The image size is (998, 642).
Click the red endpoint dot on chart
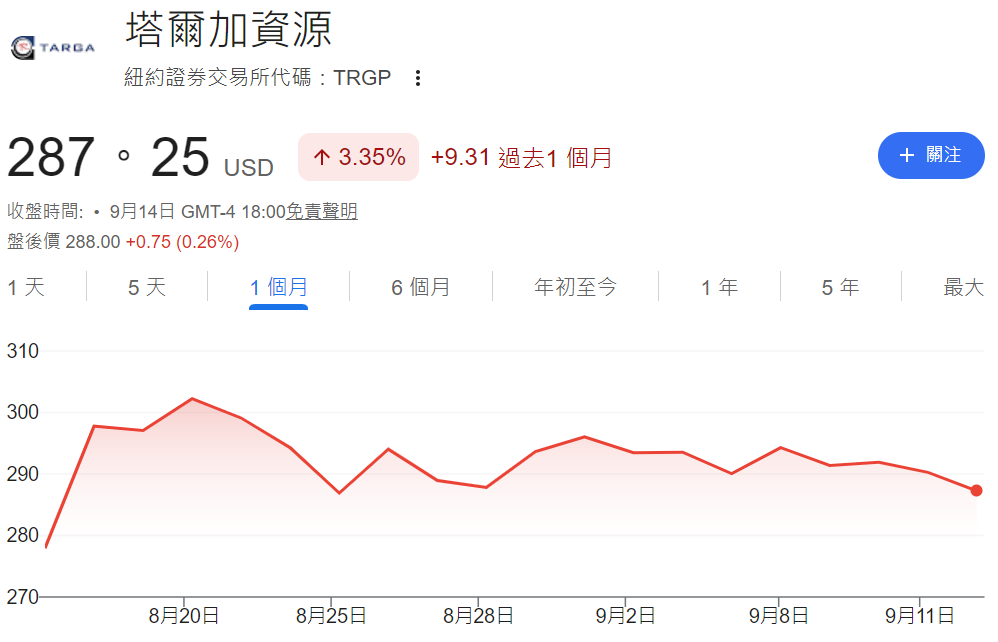(x=976, y=491)
